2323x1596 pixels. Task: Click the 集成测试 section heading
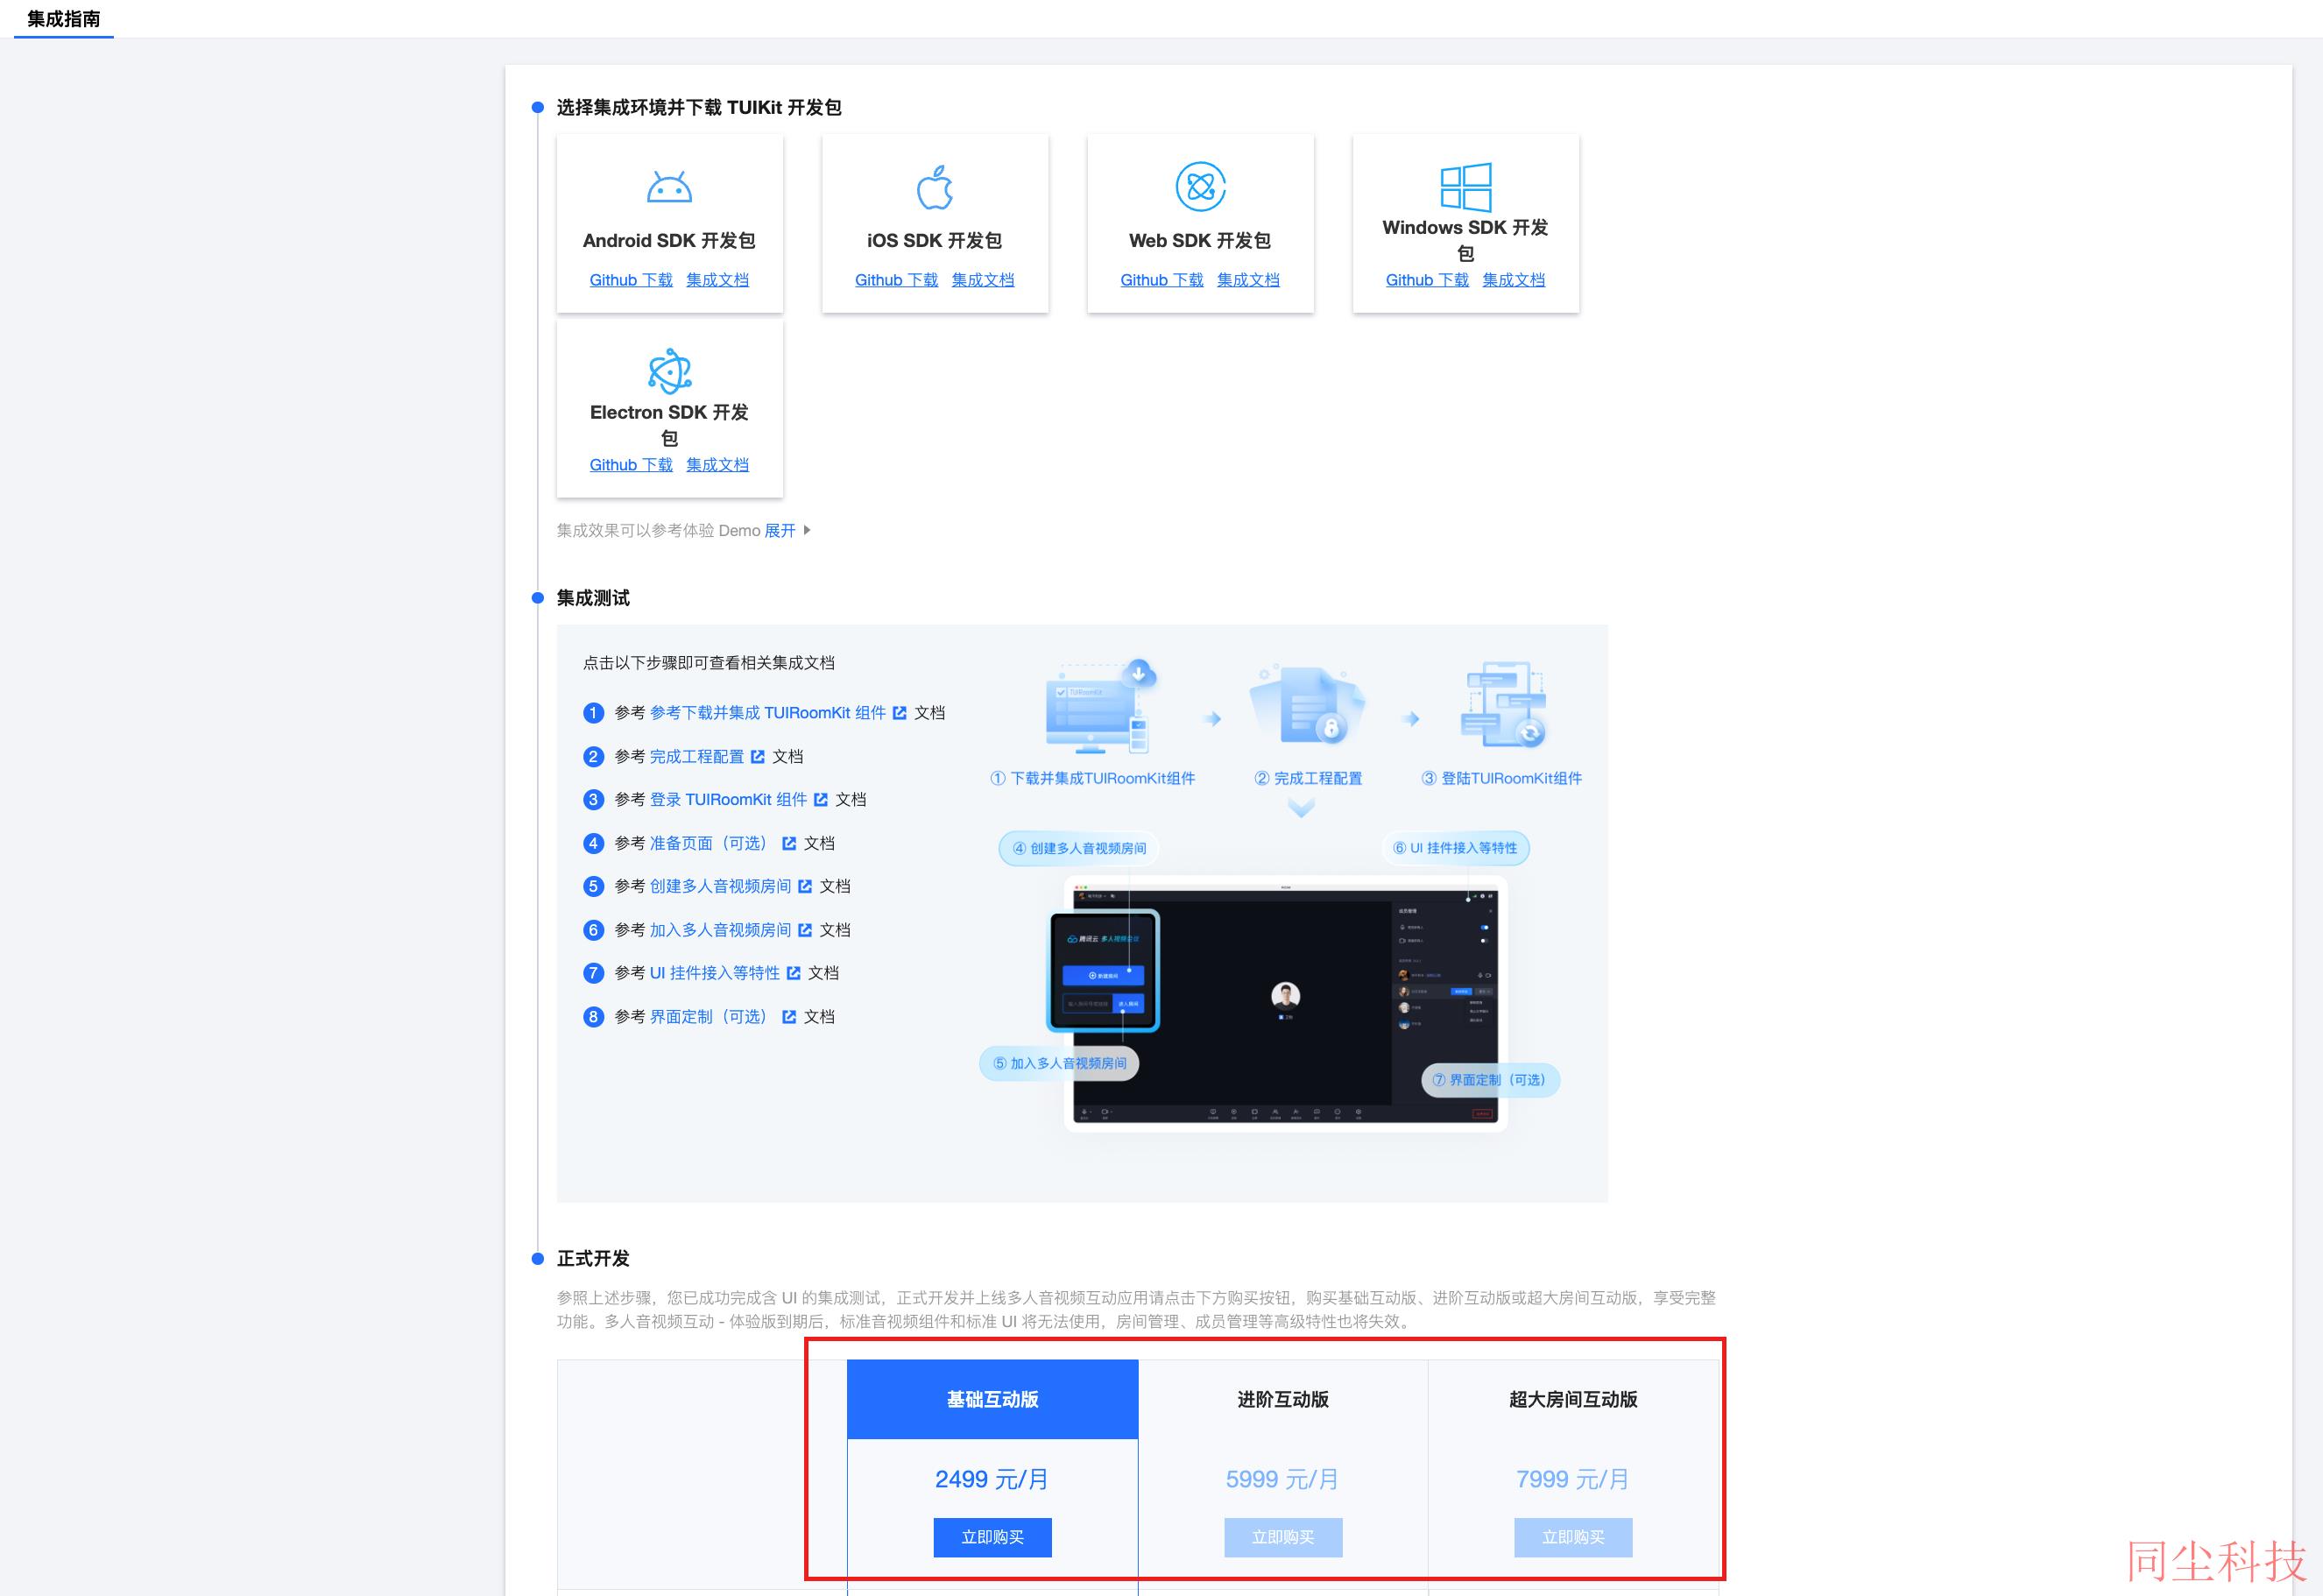593,598
